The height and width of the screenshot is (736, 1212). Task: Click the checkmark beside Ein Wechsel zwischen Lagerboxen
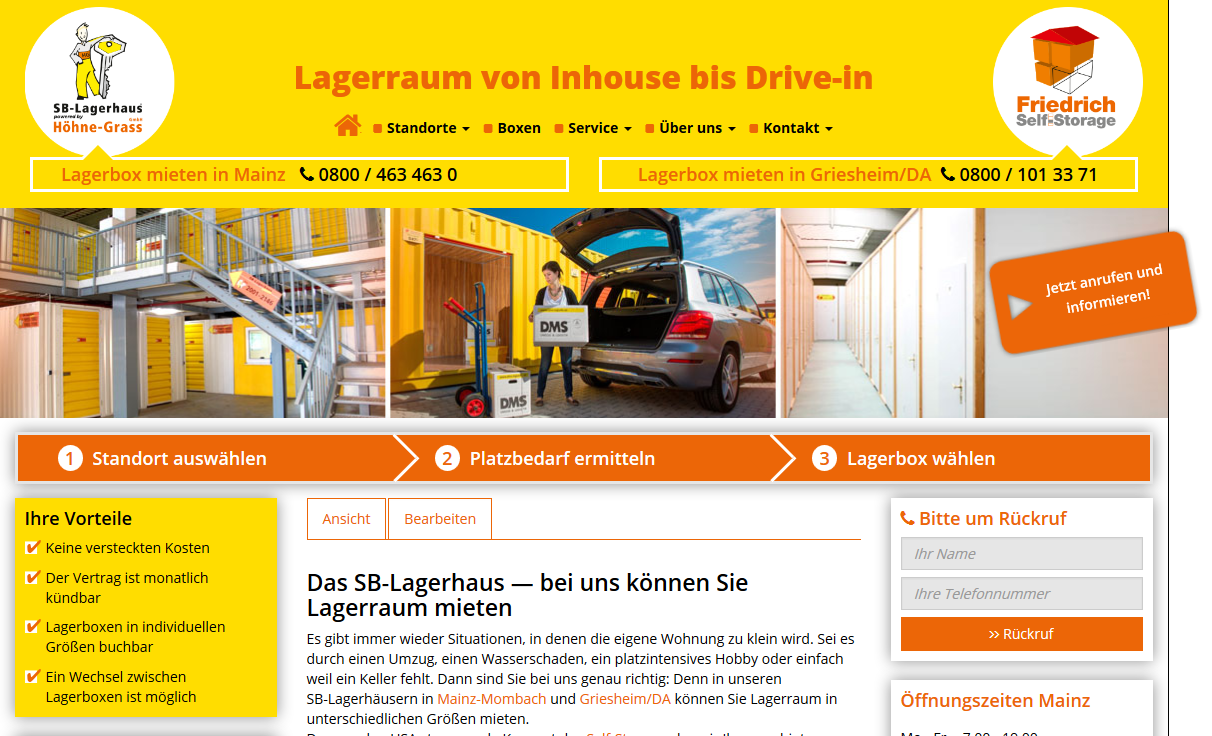(33, 676)
